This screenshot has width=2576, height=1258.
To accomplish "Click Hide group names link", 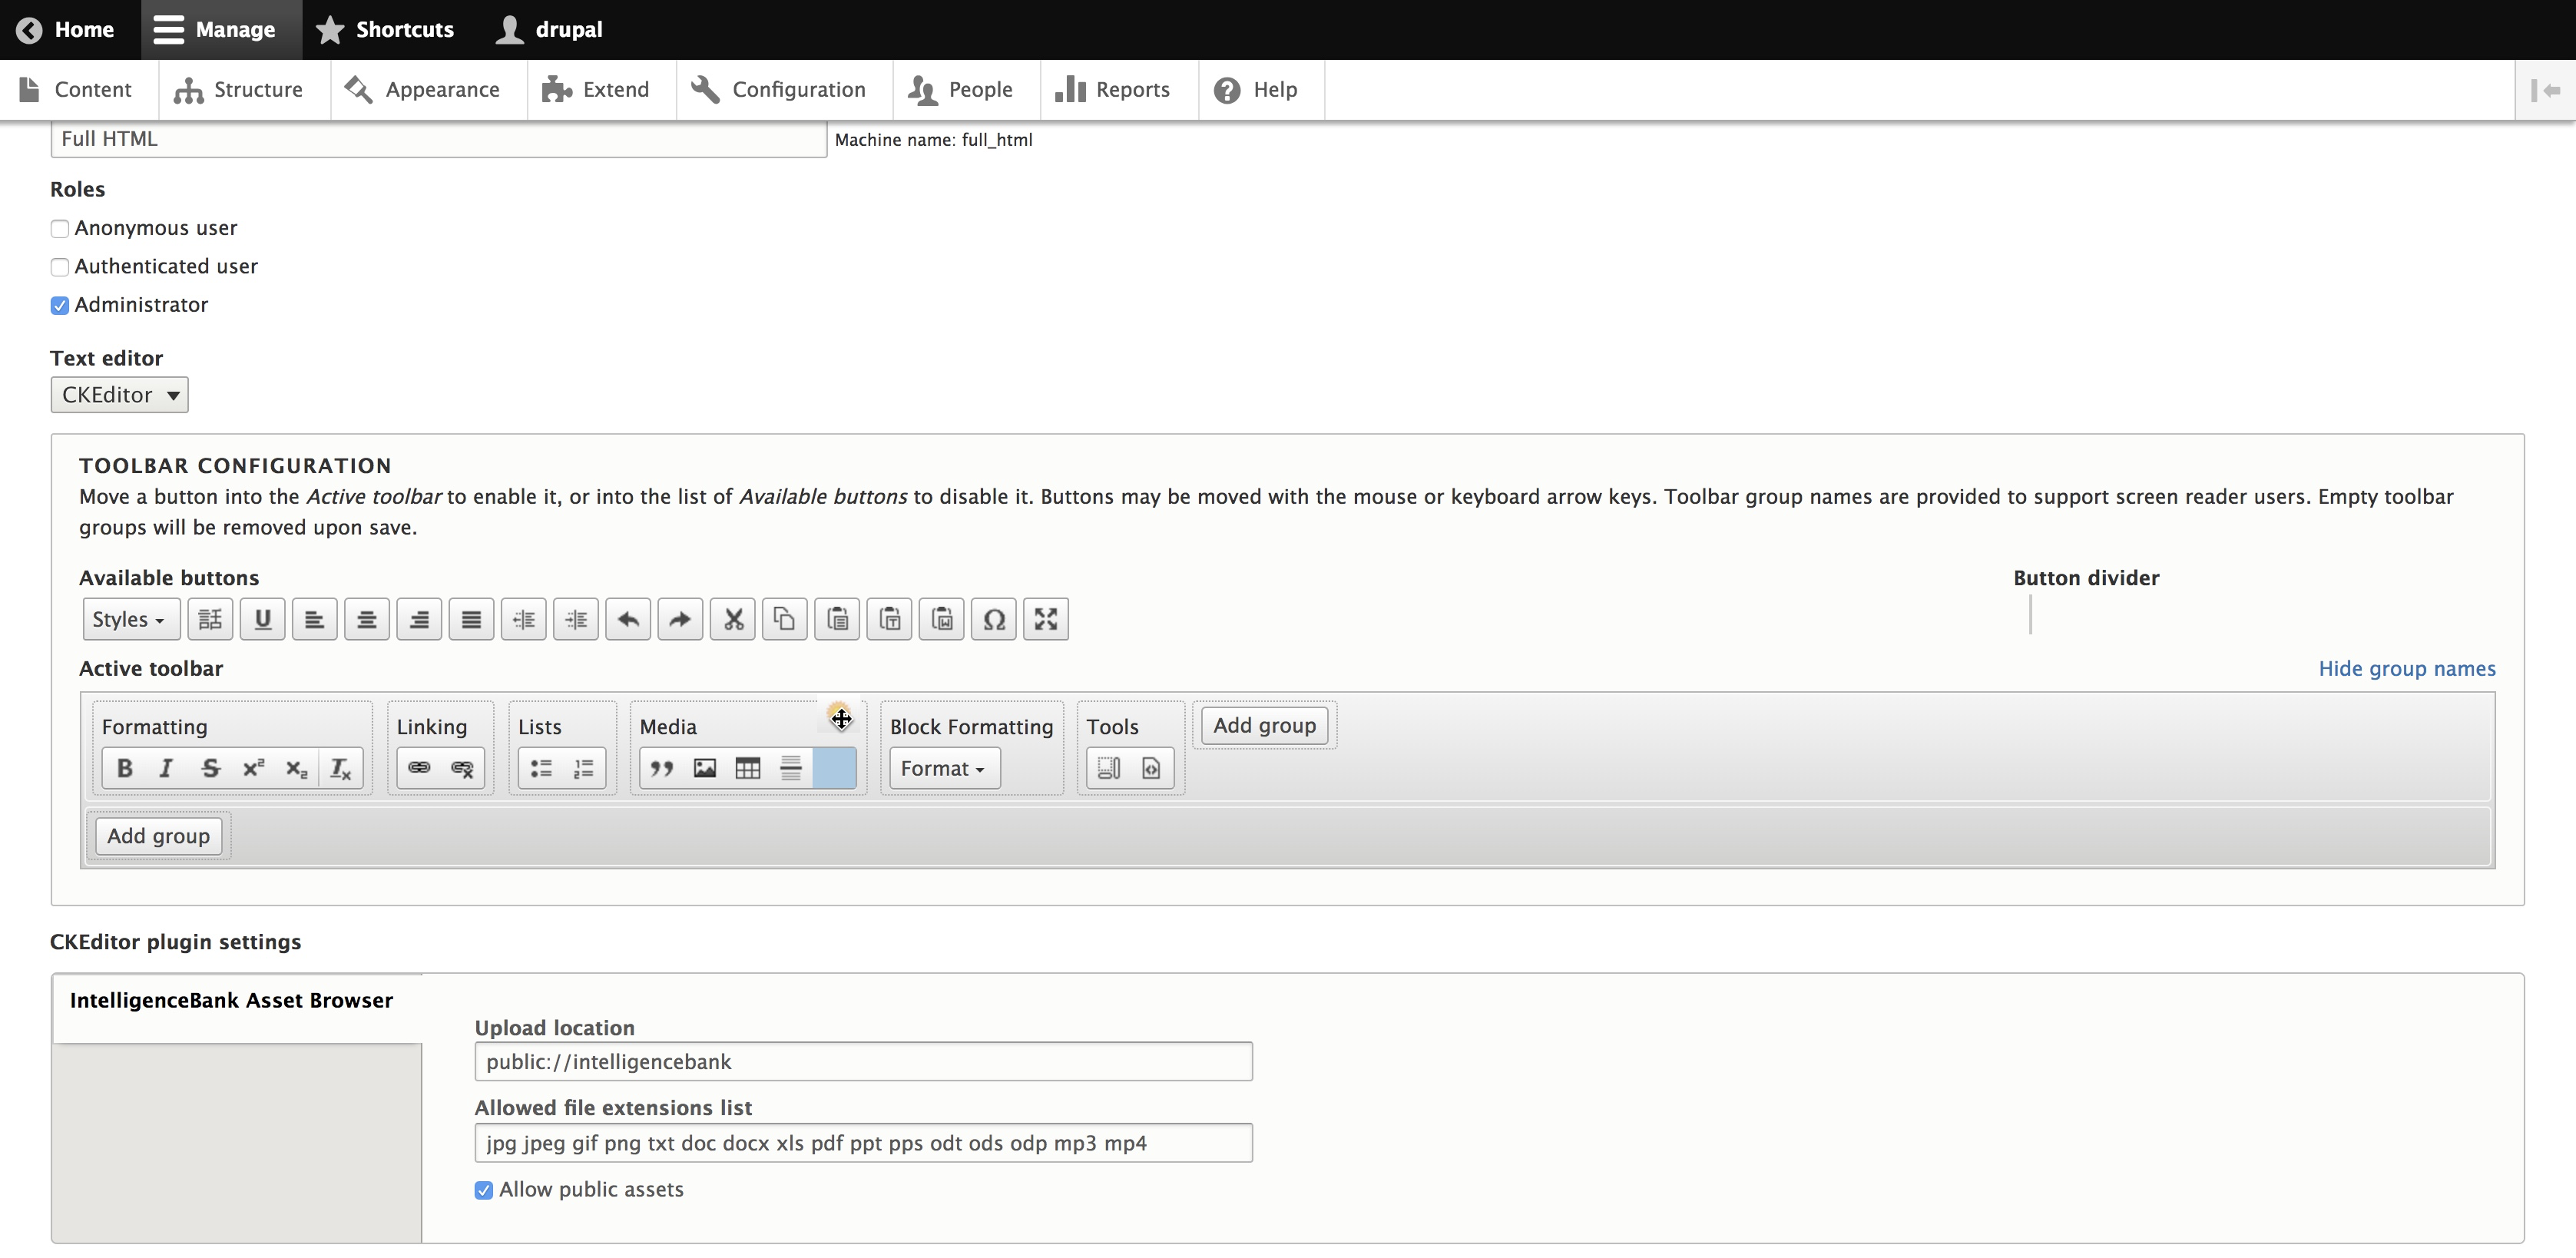I will [x=2406, y=668].
